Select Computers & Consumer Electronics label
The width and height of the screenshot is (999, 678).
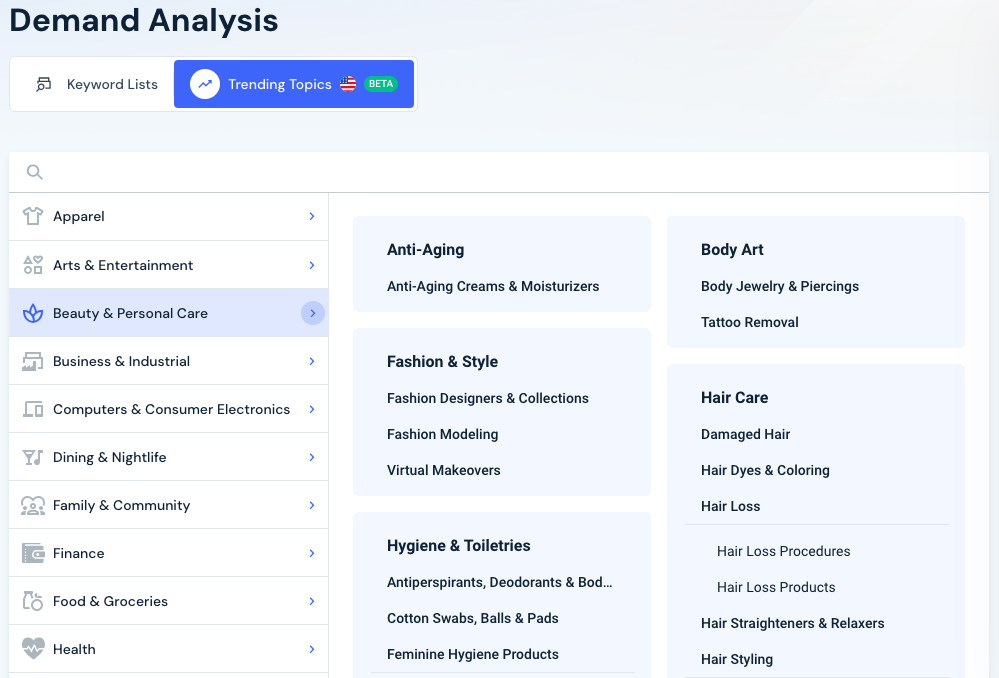coord(171,409)
